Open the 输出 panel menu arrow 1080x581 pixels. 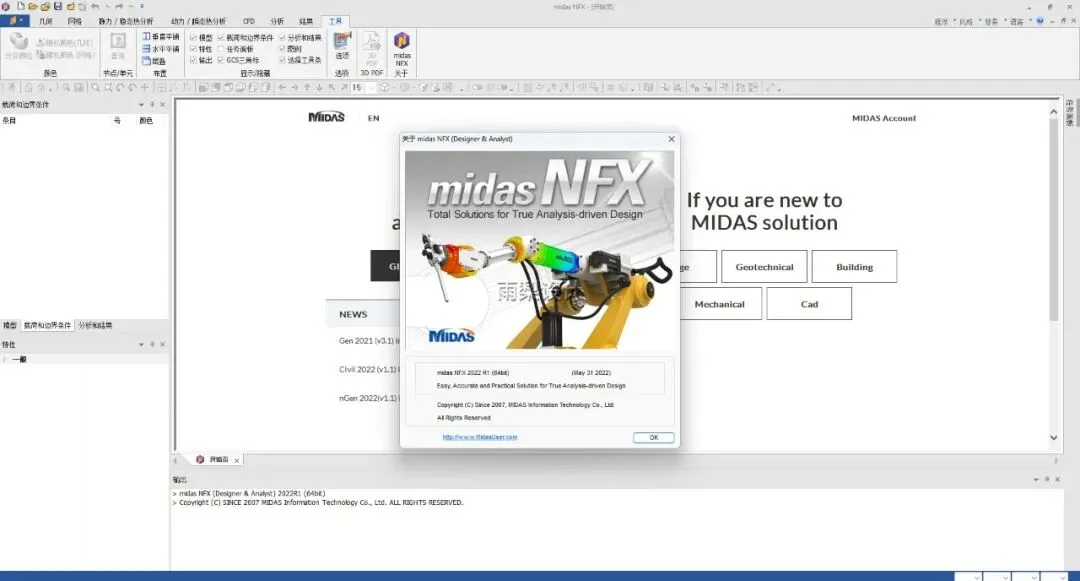[1036, 479]
